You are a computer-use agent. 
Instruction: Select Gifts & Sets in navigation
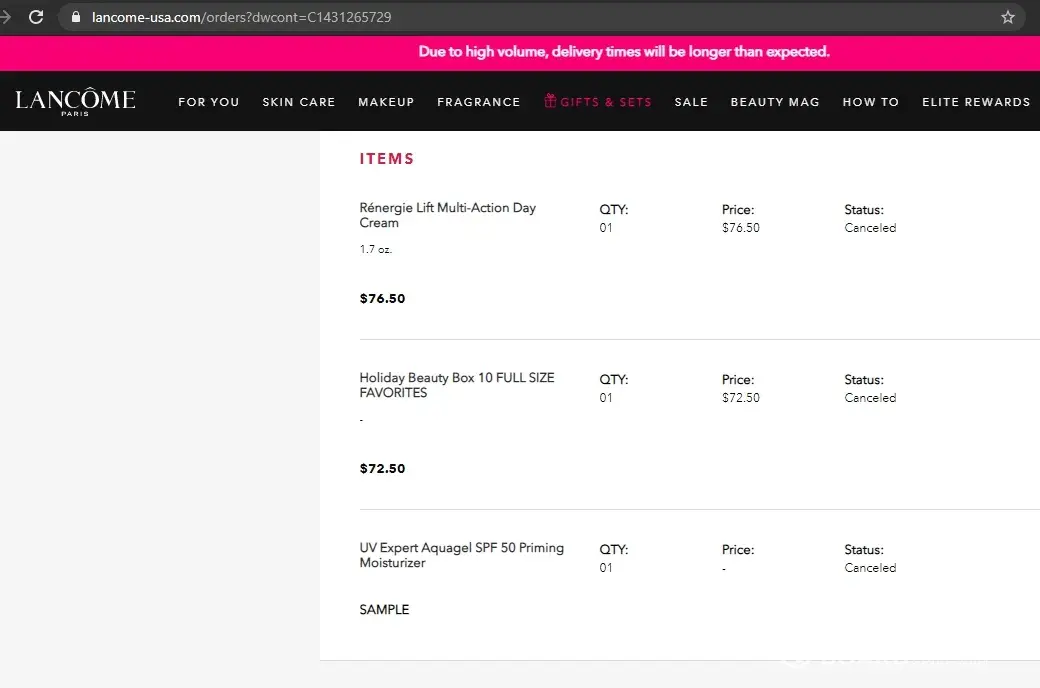(x=605, y=102)
